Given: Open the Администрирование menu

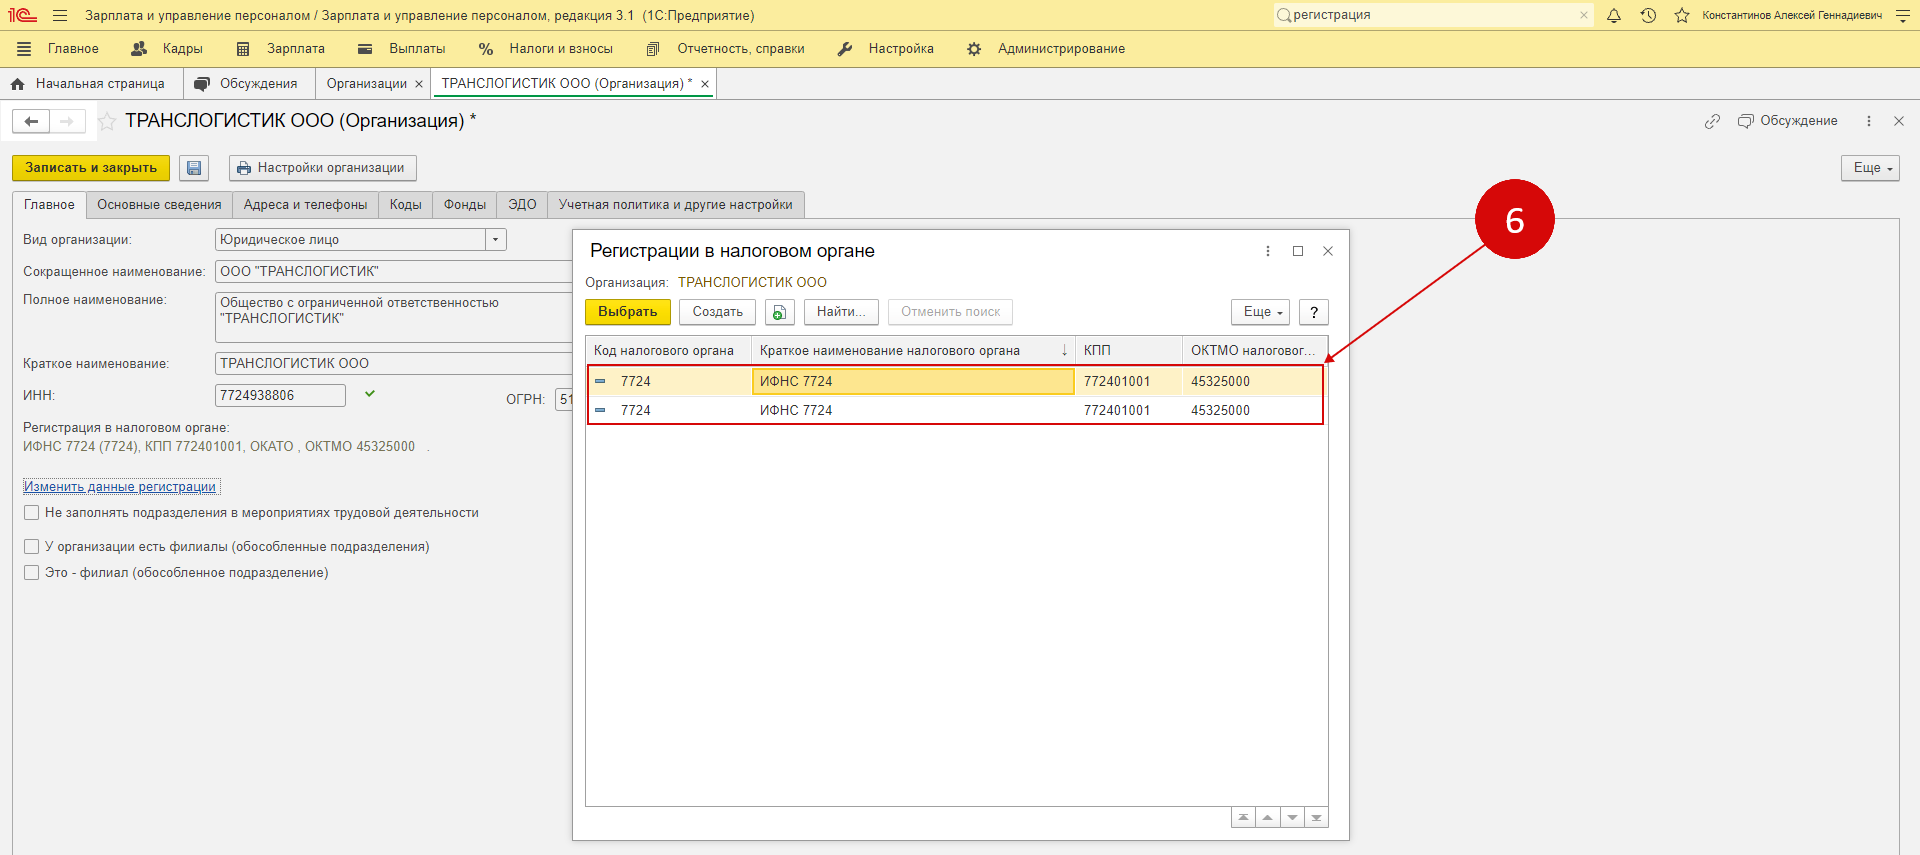Looking at the screenshot, I should [1046, 49].
